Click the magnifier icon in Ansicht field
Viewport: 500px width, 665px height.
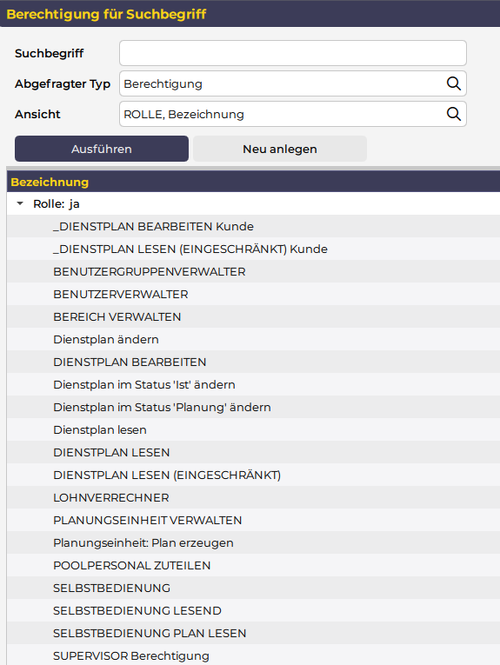pyautogui.click(x=453, y=114)
